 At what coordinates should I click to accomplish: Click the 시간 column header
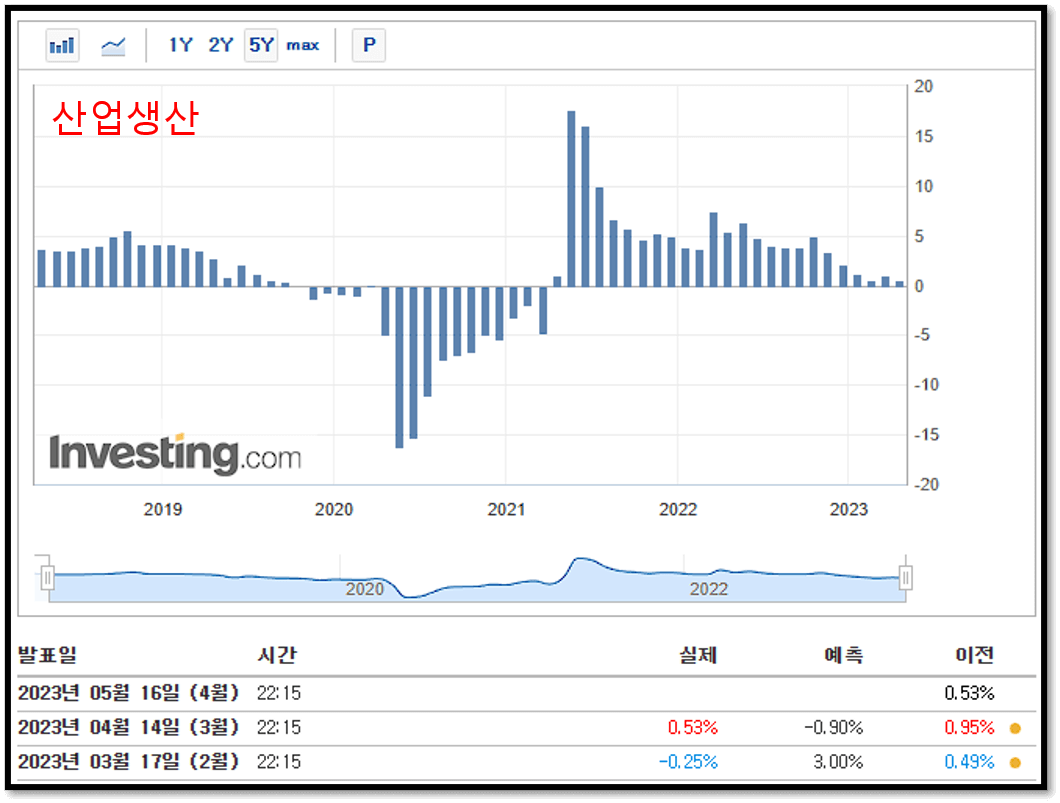point(277,654)
